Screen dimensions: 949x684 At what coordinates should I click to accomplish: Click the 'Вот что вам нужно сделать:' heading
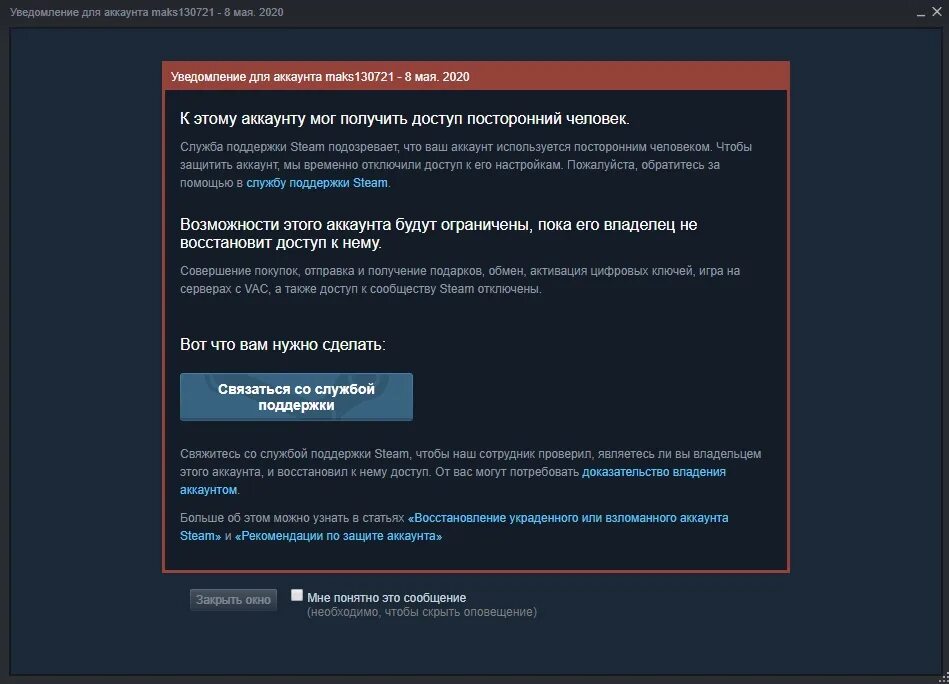tap(283, 344)
